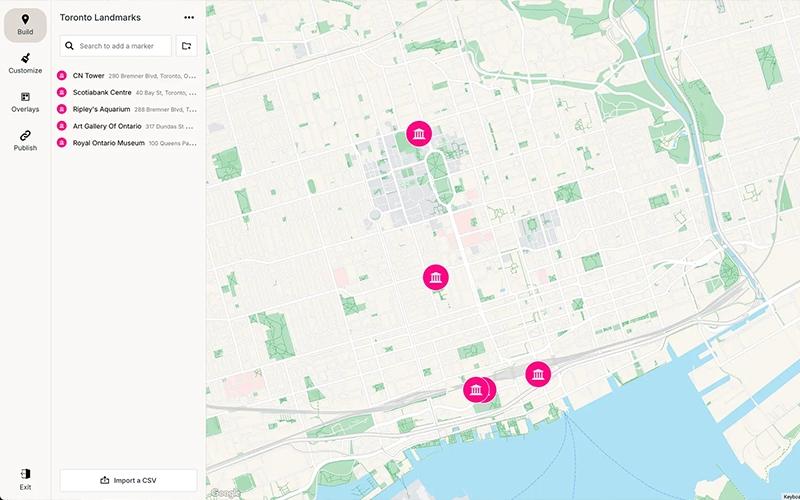Click the easternmost museum pin near the waterfront
Viewport: 800px width, 500px height.
point(538,374)
